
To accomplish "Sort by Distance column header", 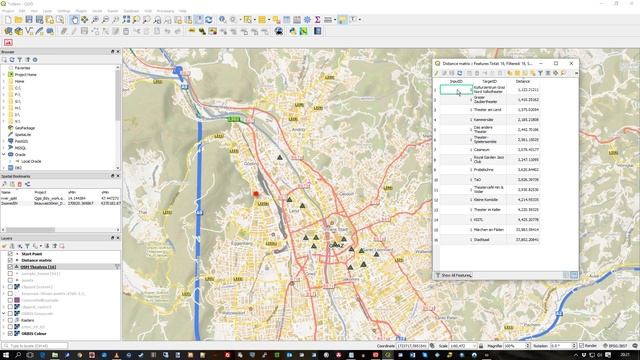I will [x=523, y=81].
